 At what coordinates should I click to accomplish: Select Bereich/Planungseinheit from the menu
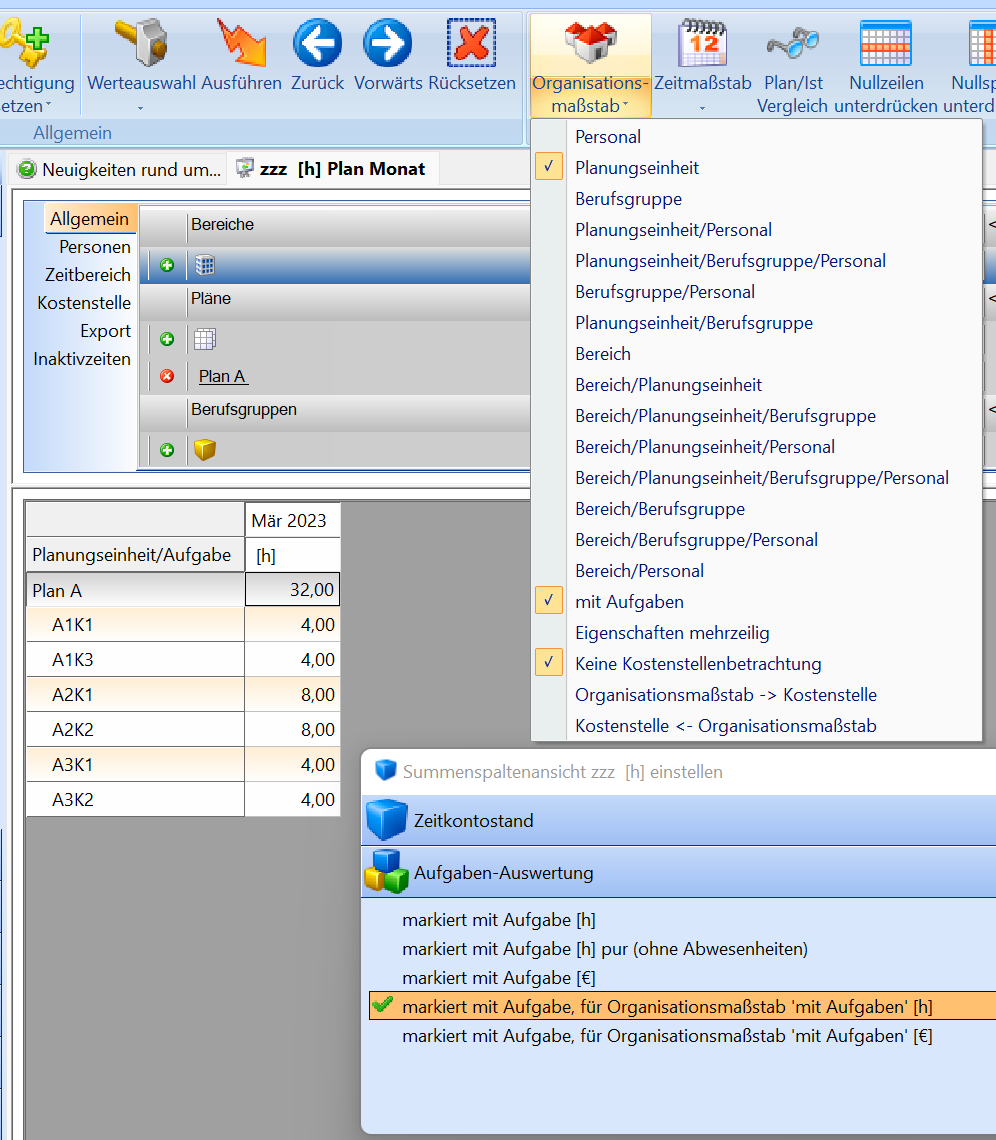pos(668,385)
